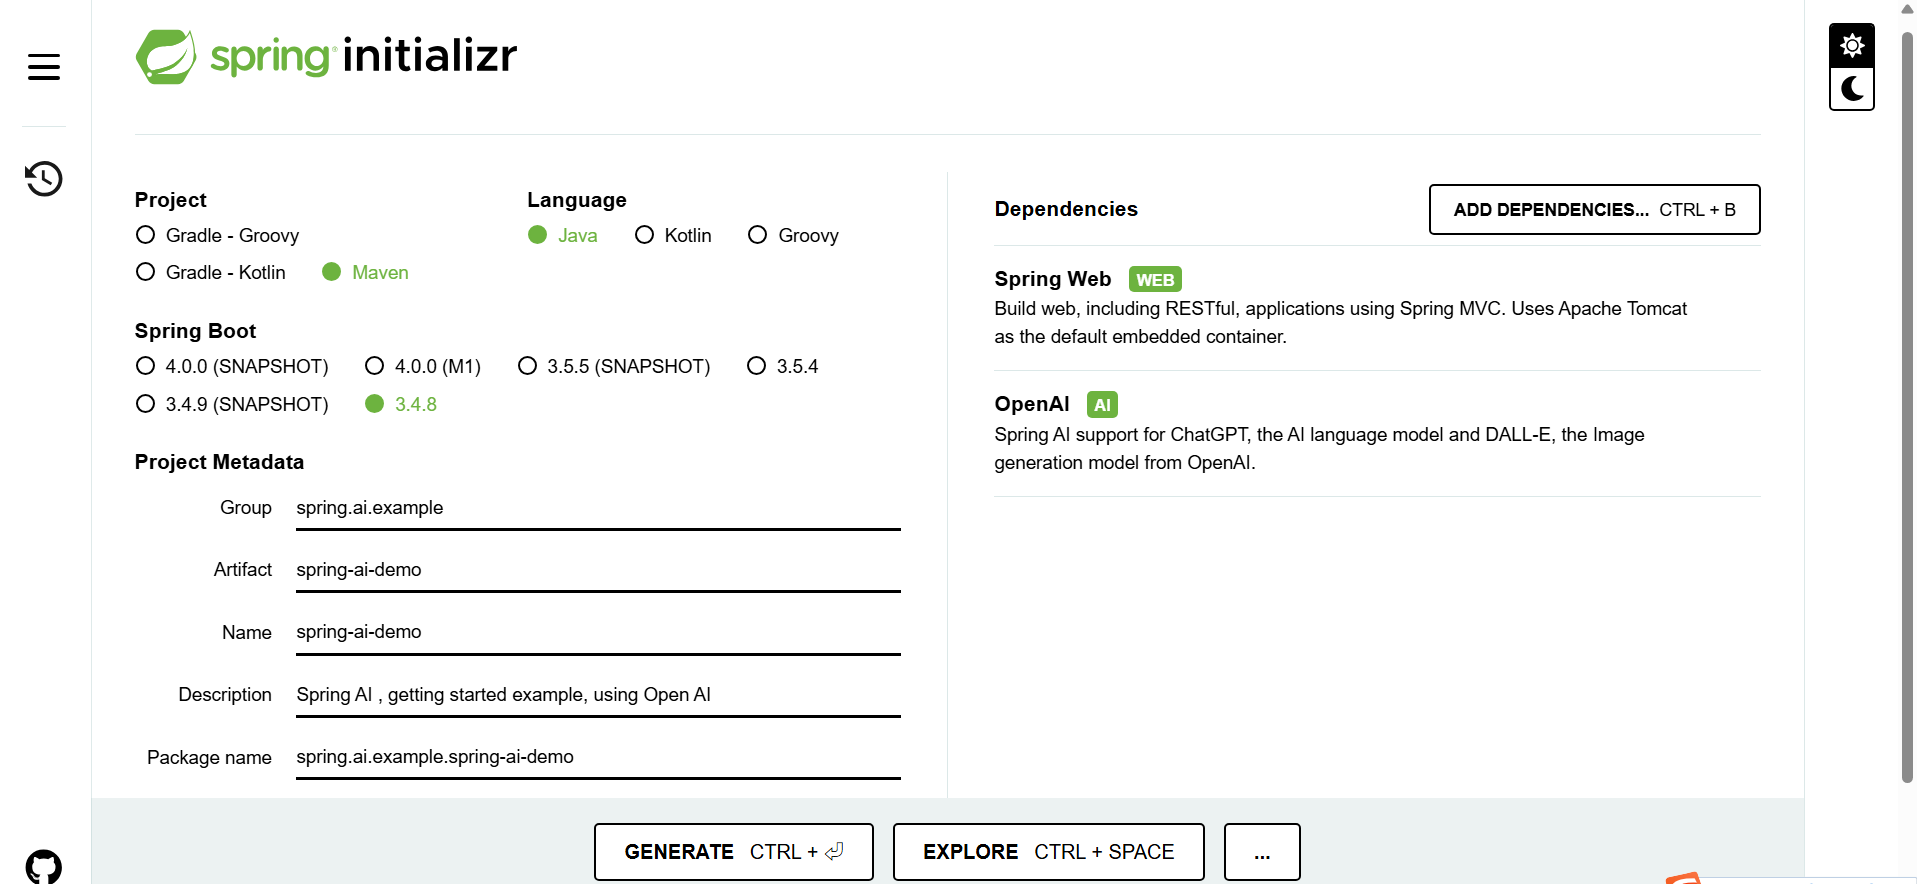Switch to dark theme moon icon
1917x884 pixels.
coord(1852,89)
